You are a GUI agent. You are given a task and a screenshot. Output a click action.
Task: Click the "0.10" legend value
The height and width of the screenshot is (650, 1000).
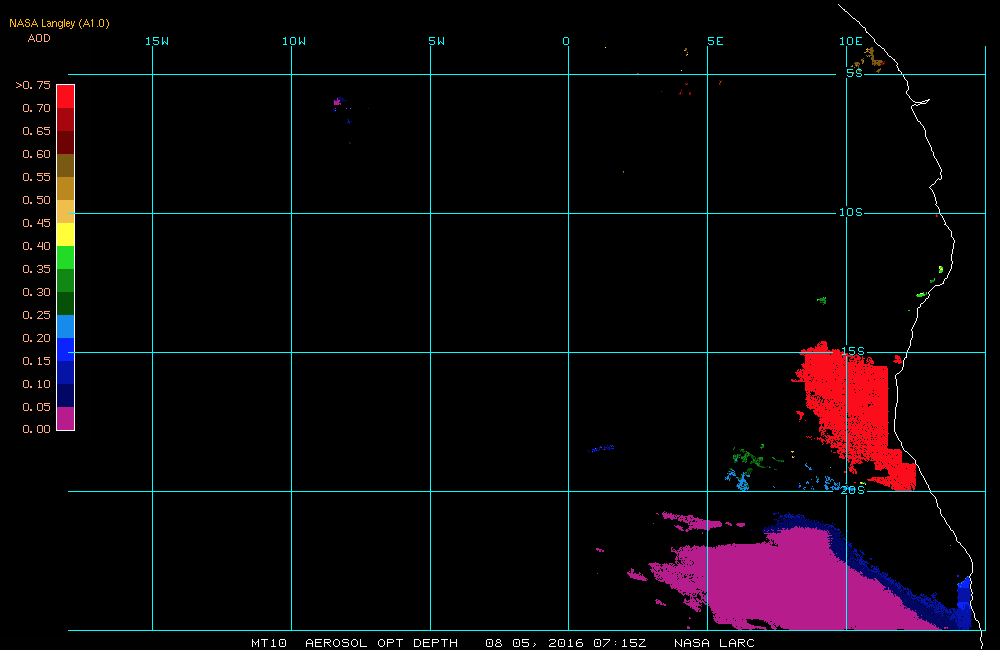tap(36, 384)
